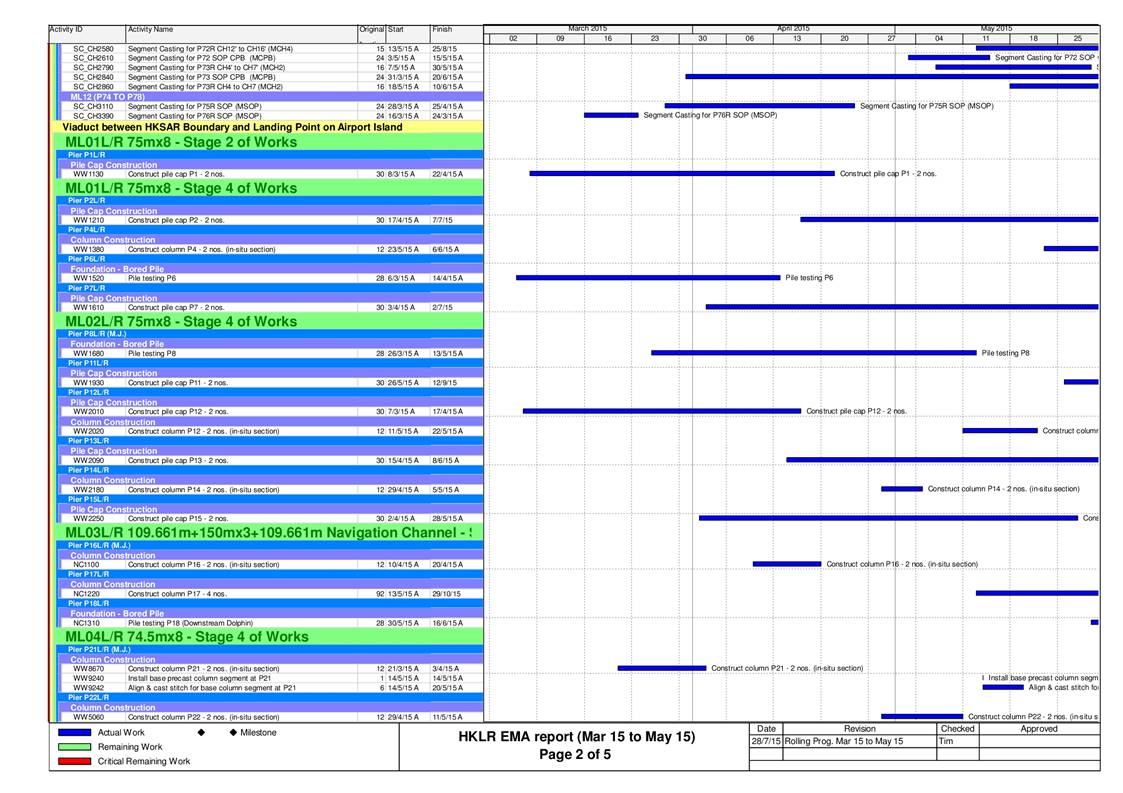Viewport: 1123px width, 793px height.
Task: Click activity ID WW1380
Action: (x=88, y=249)
